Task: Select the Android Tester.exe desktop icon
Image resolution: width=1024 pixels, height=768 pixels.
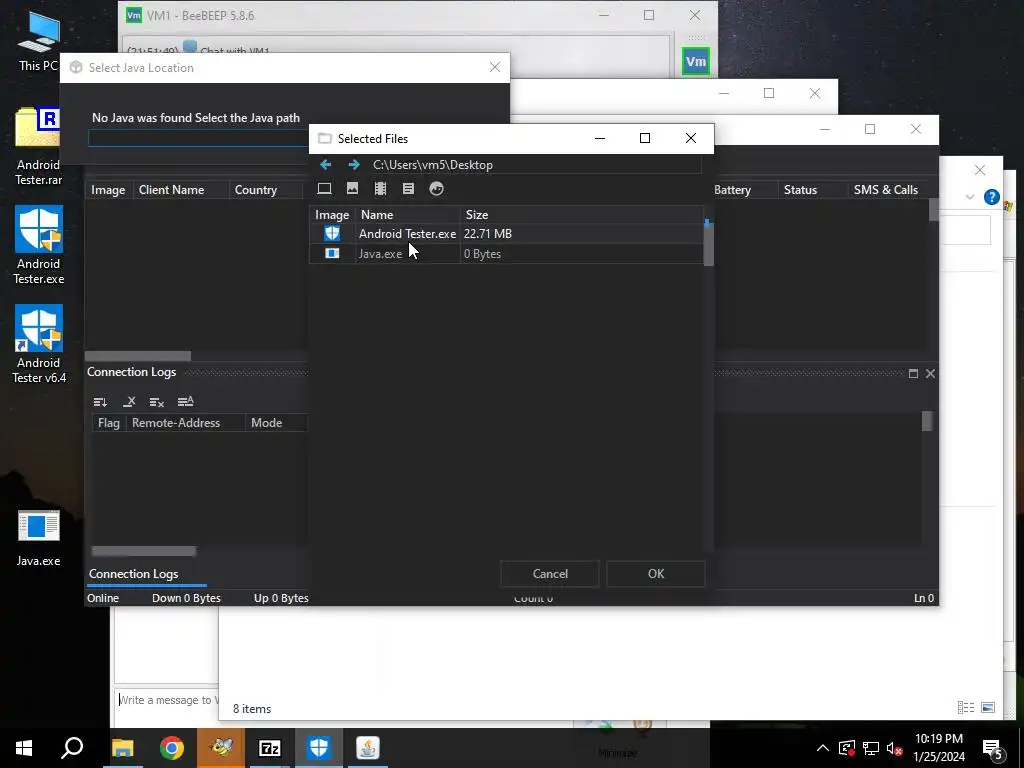Action: (x=39, y=245)
